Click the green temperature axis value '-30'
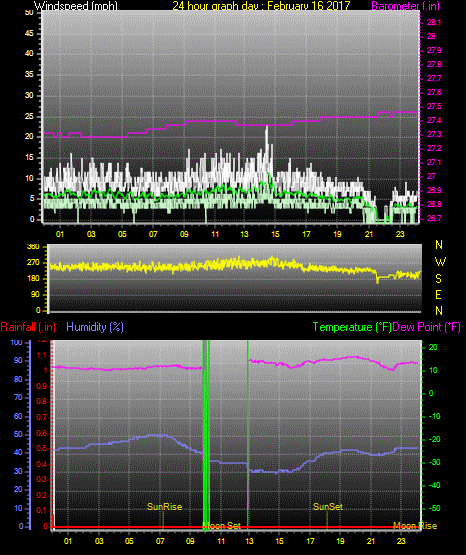Image resolution: width=466 pixels, height=555 pixels. click(435, 462)
